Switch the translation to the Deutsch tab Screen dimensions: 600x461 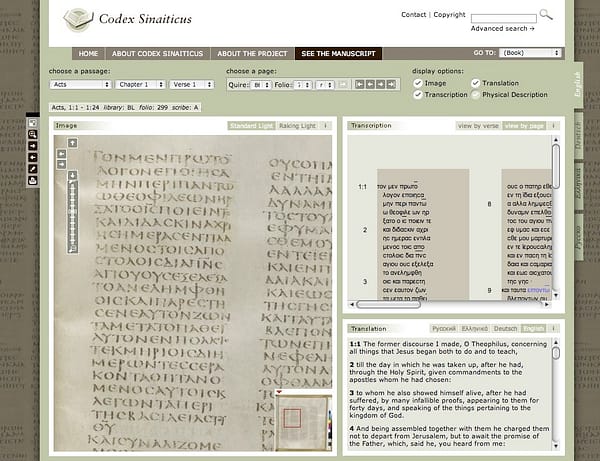pos(505,329)
